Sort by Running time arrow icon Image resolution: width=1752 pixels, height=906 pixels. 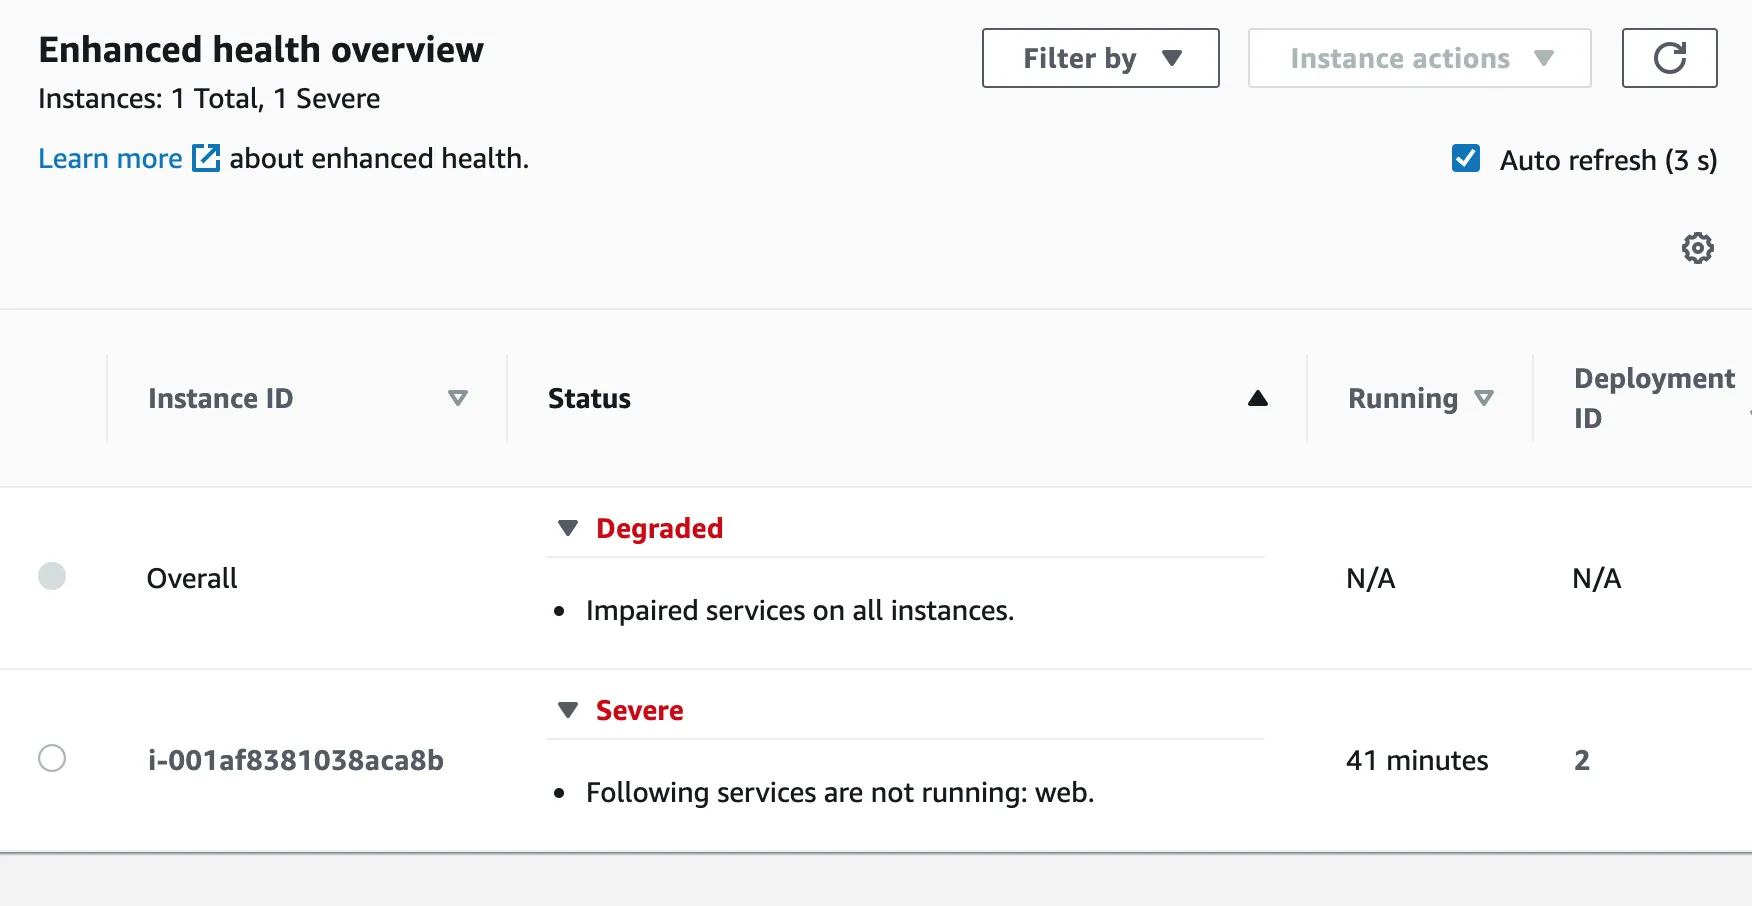(1484, 398)
